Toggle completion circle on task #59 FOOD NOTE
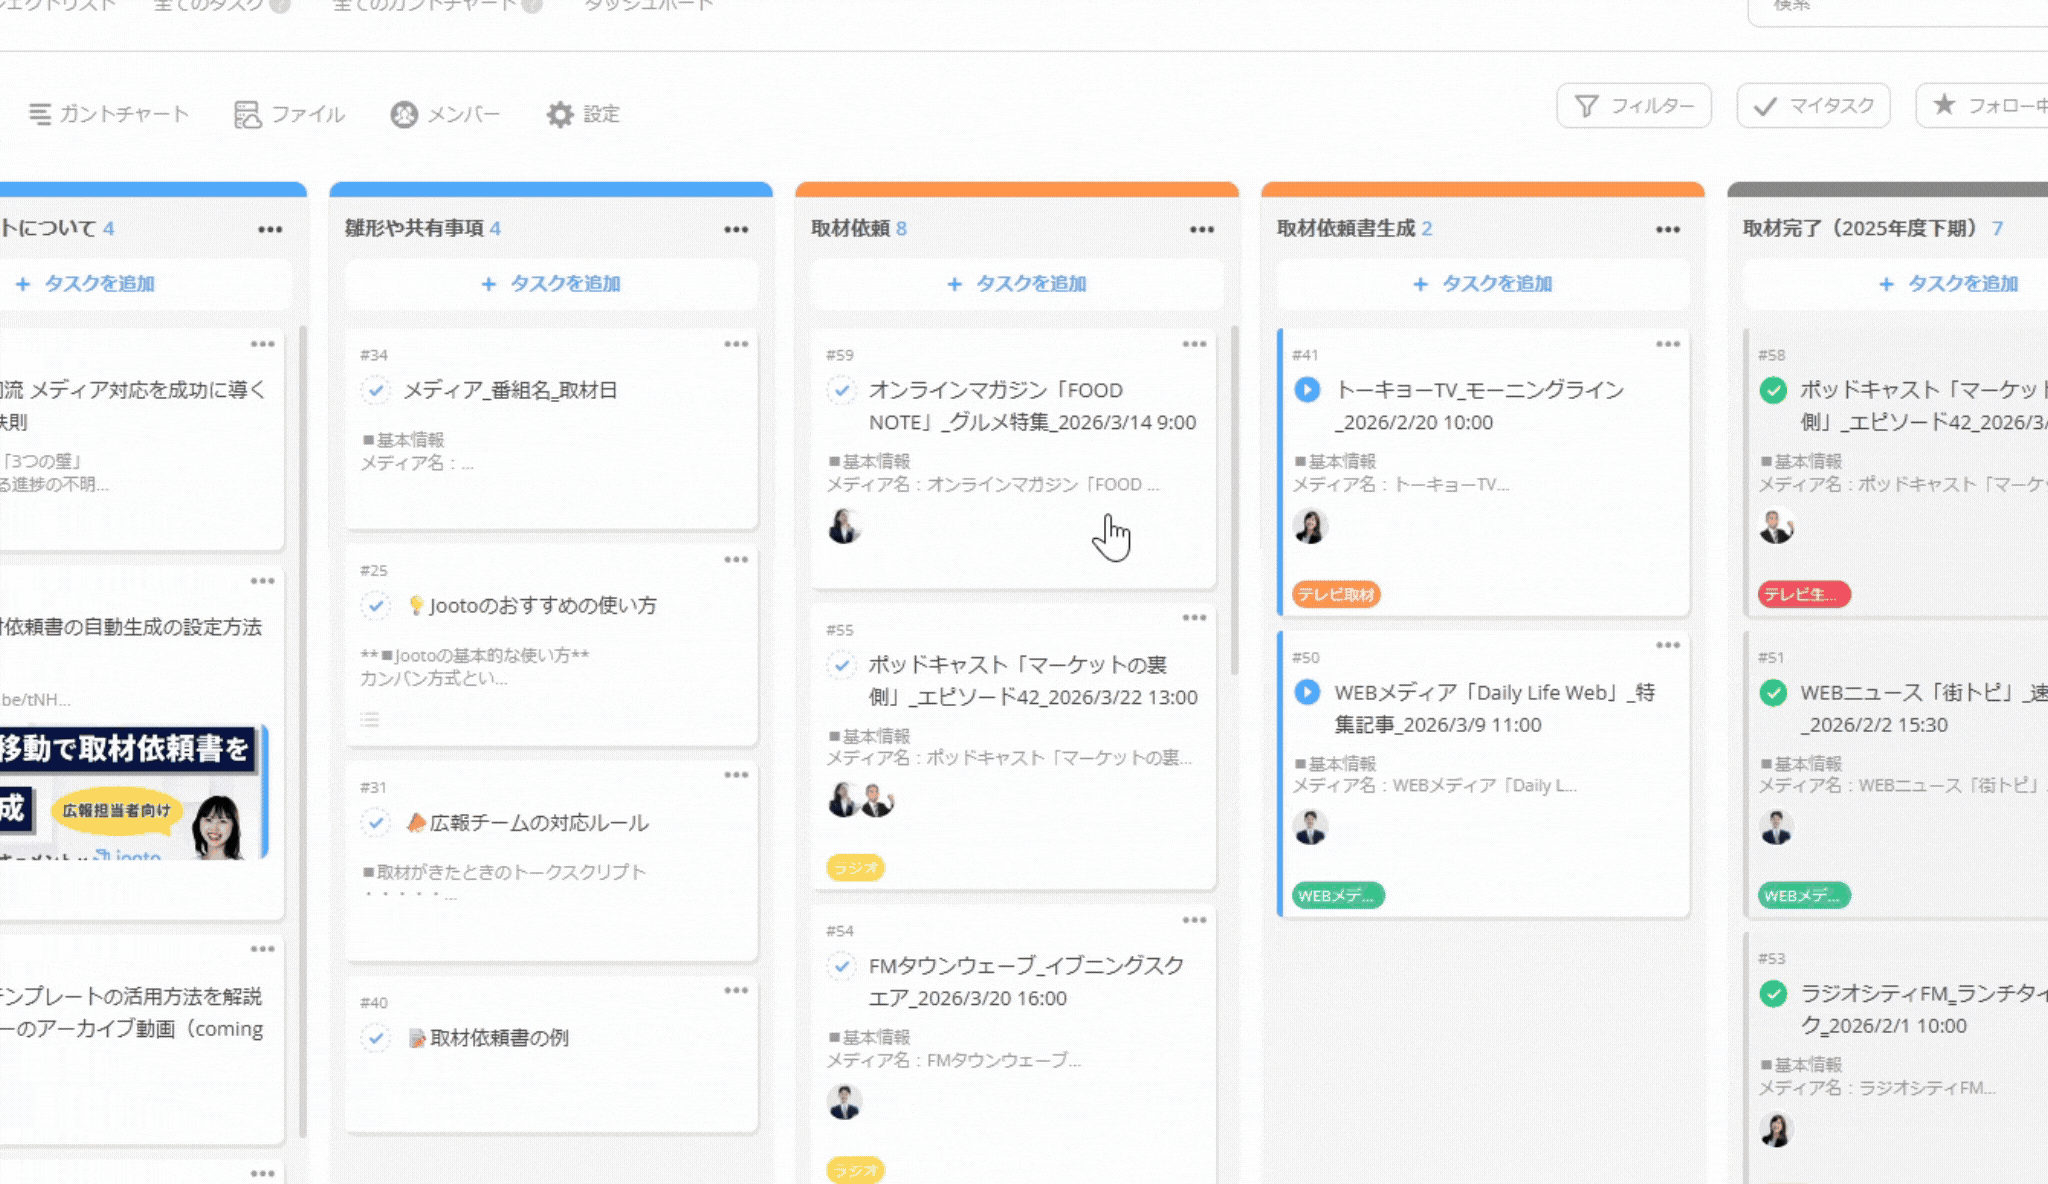2048x1184 pixels. [x=843, y=390]
